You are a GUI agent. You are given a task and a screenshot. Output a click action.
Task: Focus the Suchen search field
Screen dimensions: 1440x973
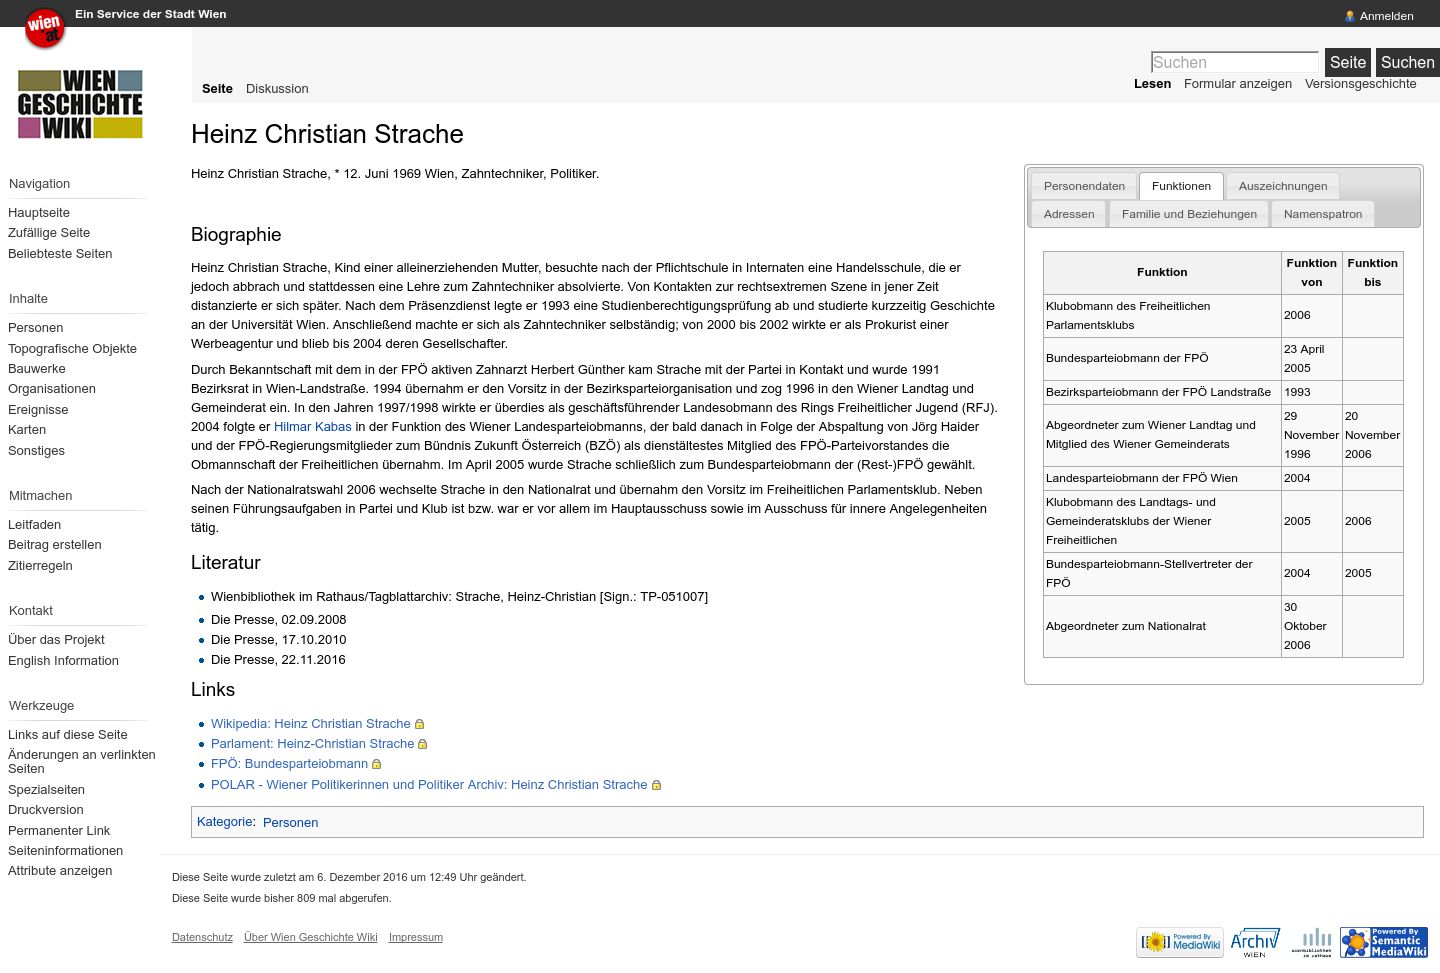pos(1235,62)
